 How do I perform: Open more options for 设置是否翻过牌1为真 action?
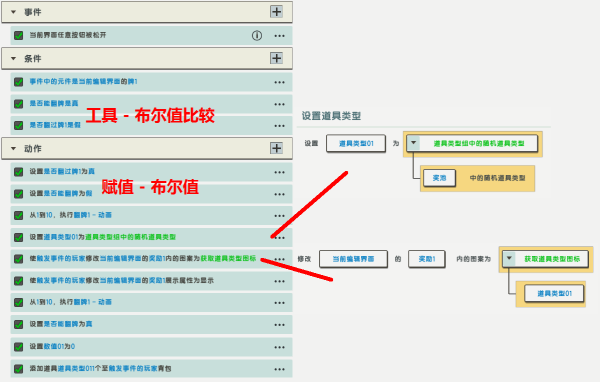coord(279,173)
